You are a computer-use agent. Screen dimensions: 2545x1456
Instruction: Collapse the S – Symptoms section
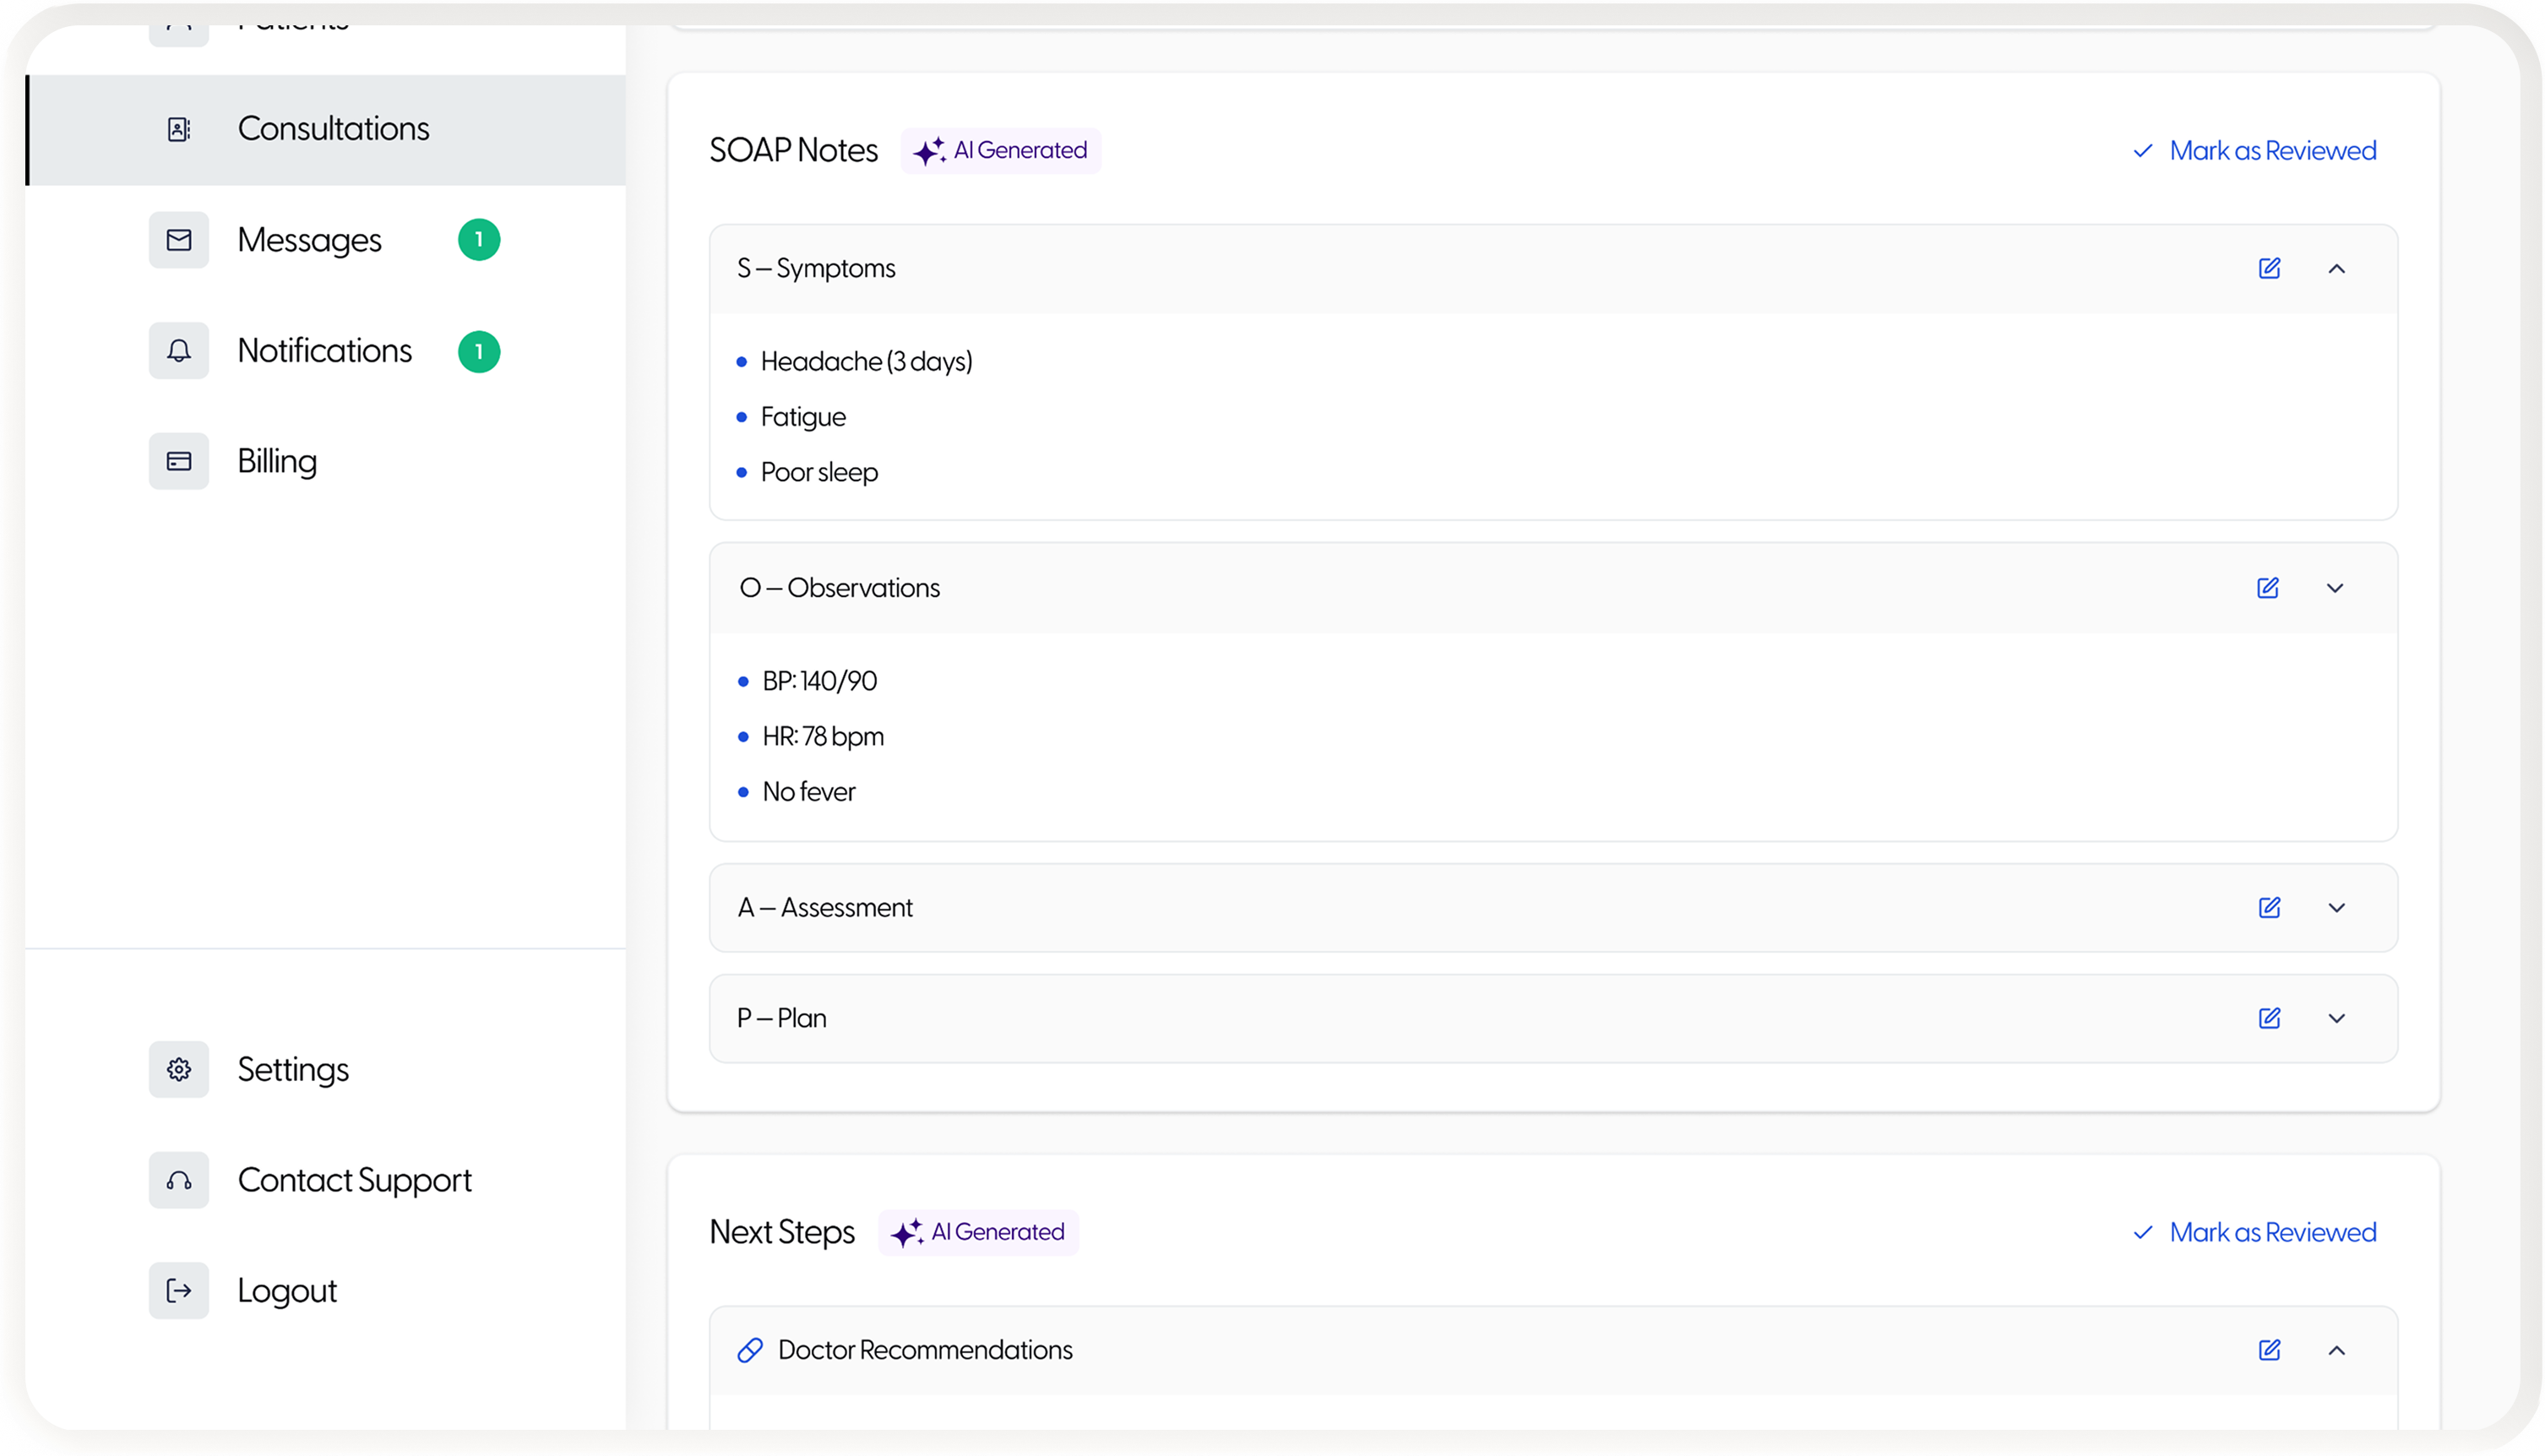tap(2337, 269)
